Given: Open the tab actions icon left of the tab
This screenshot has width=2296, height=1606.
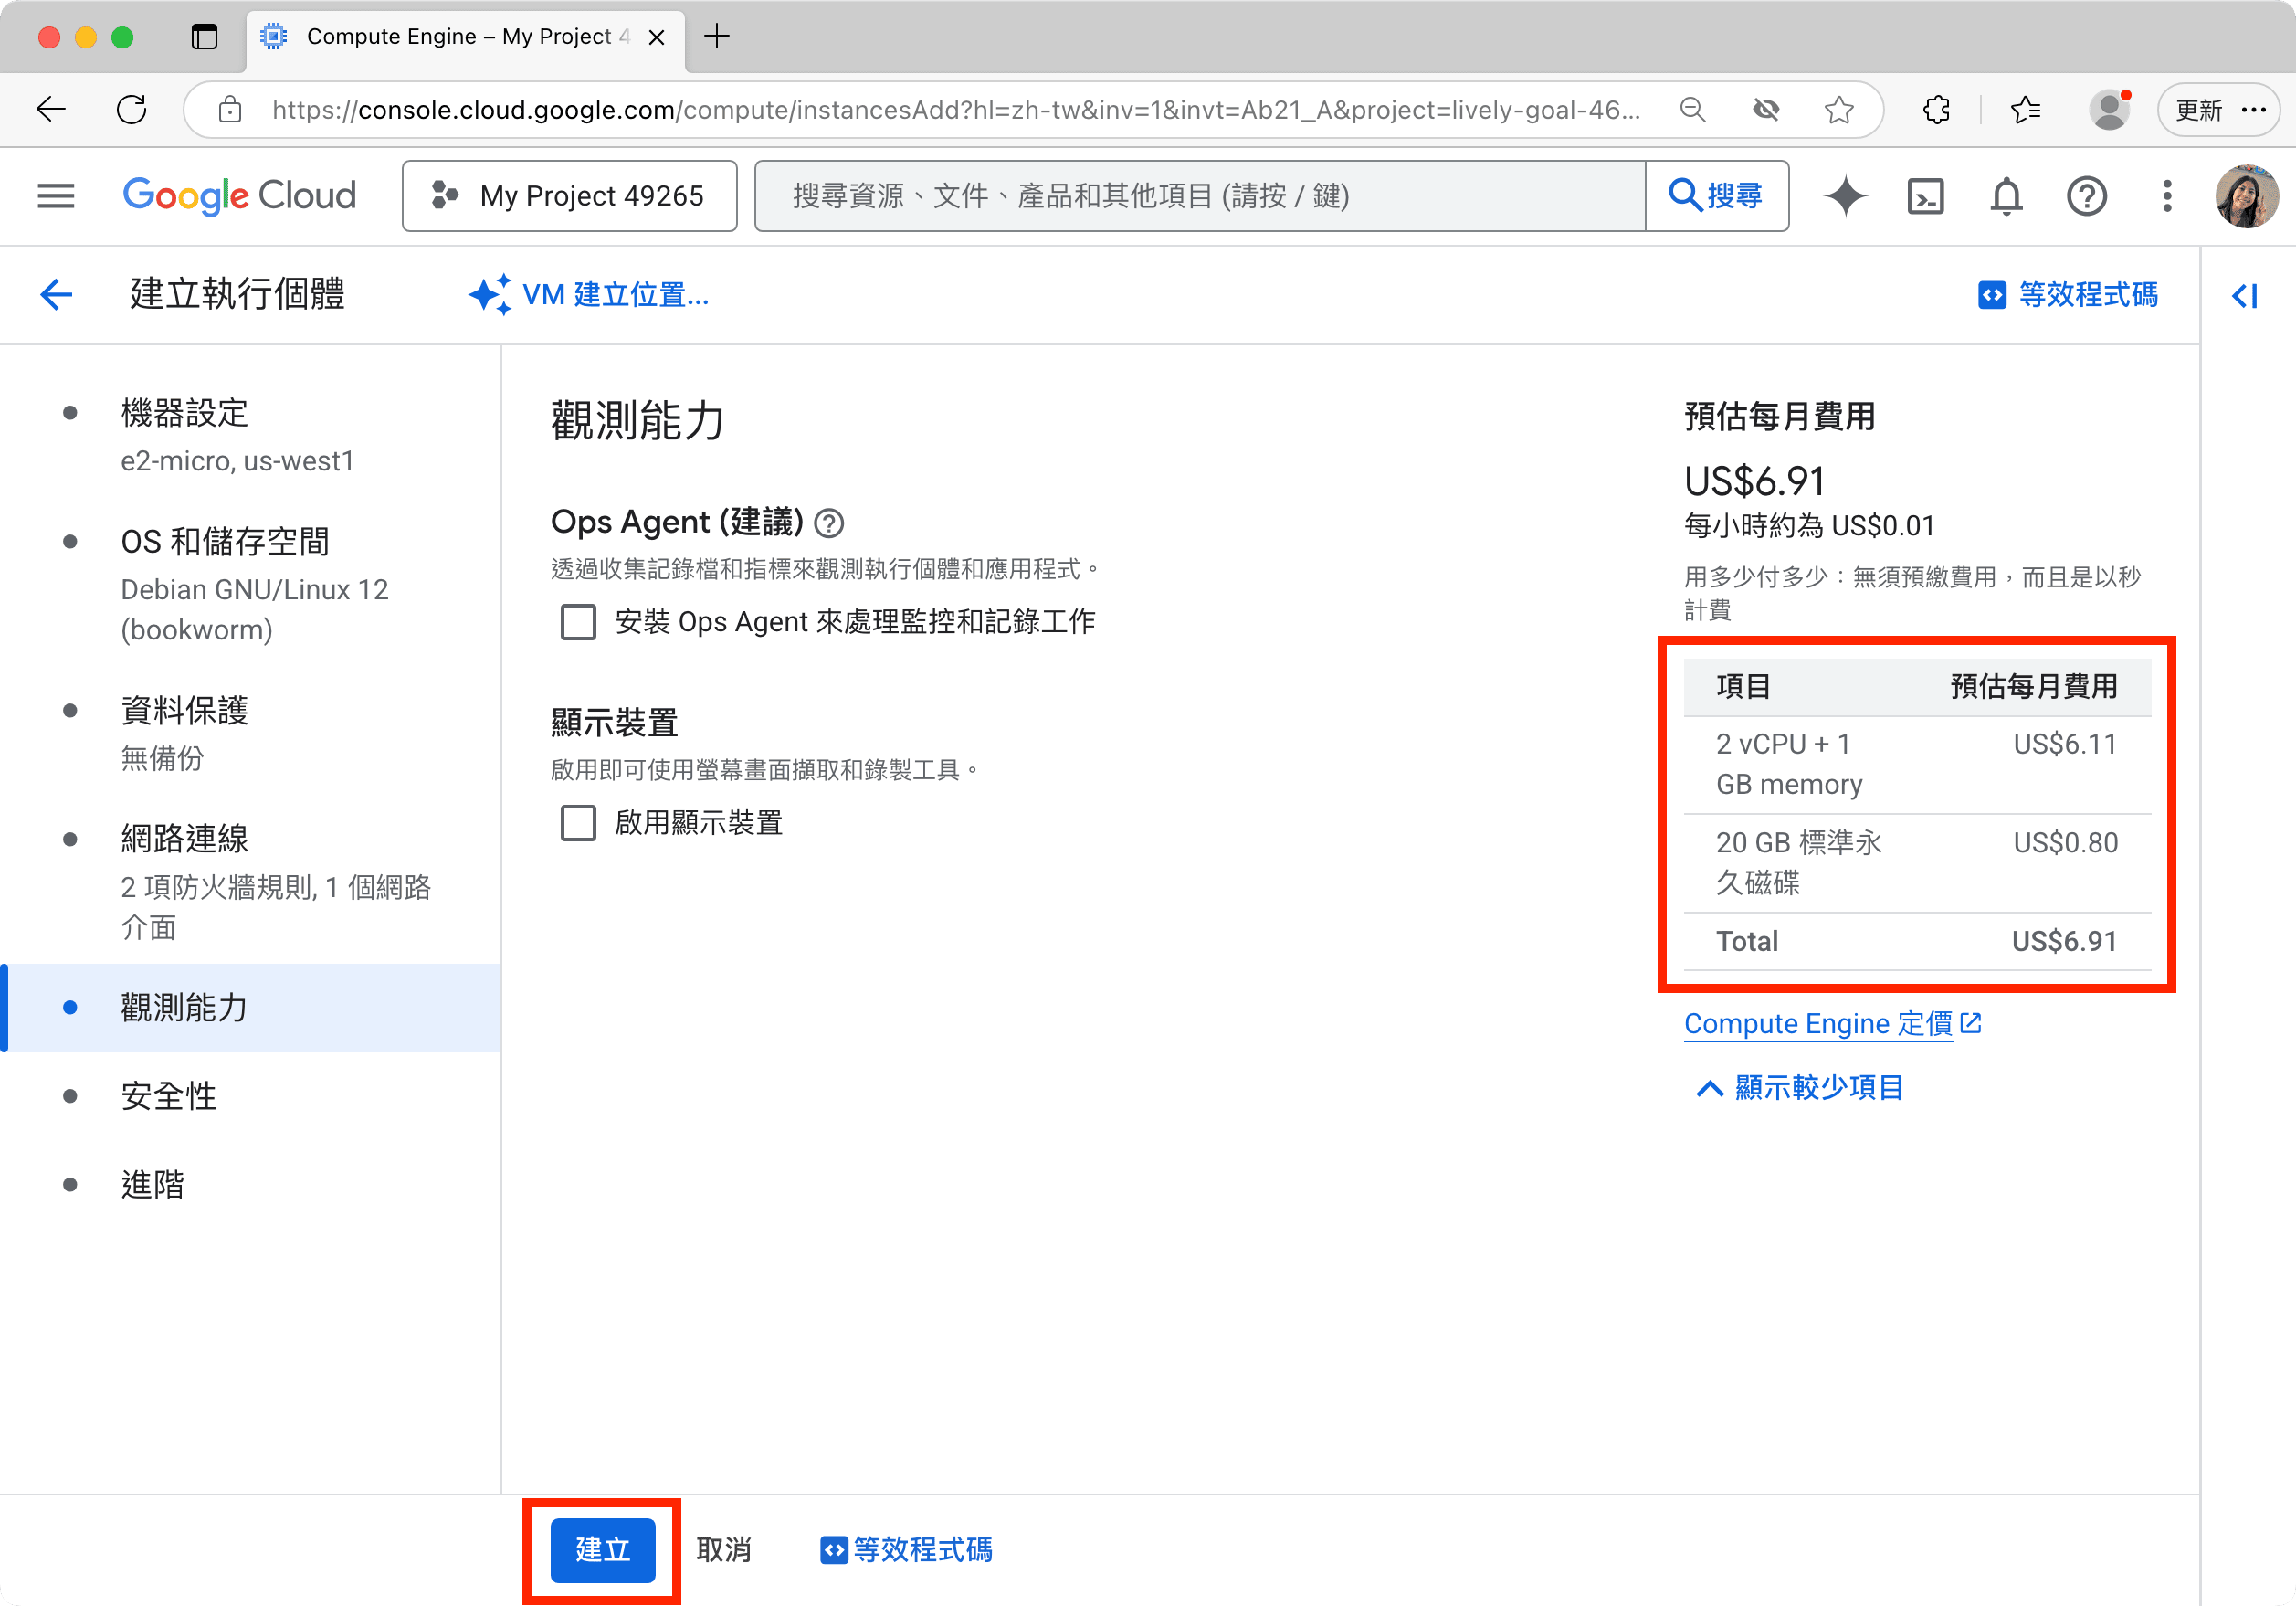Looking at the screenshot, I should [204, 37].
